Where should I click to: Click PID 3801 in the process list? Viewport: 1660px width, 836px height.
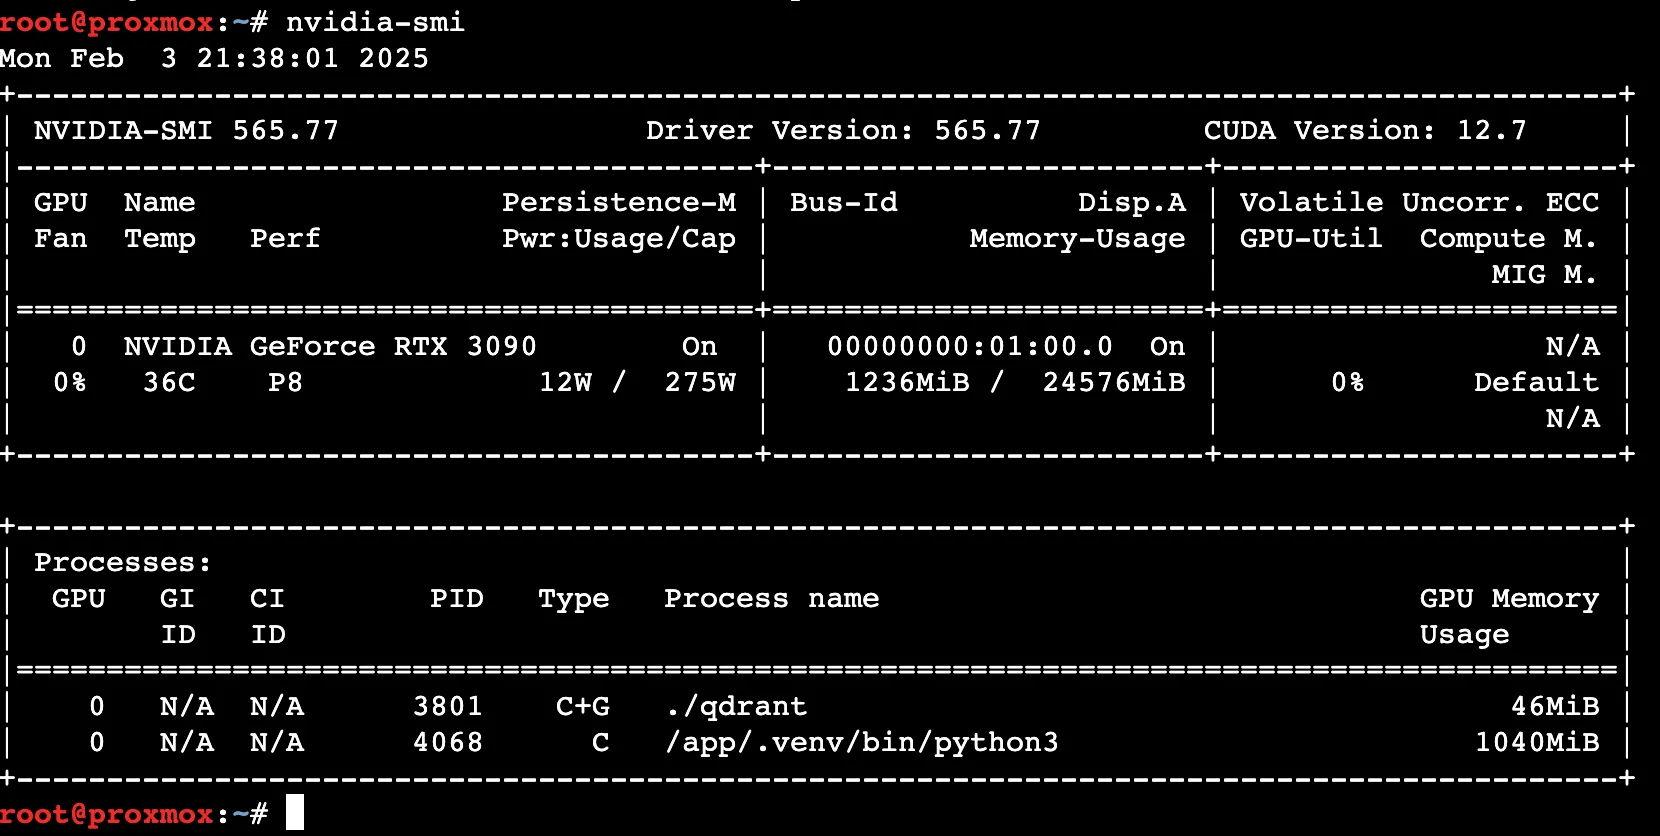point(448,706)
